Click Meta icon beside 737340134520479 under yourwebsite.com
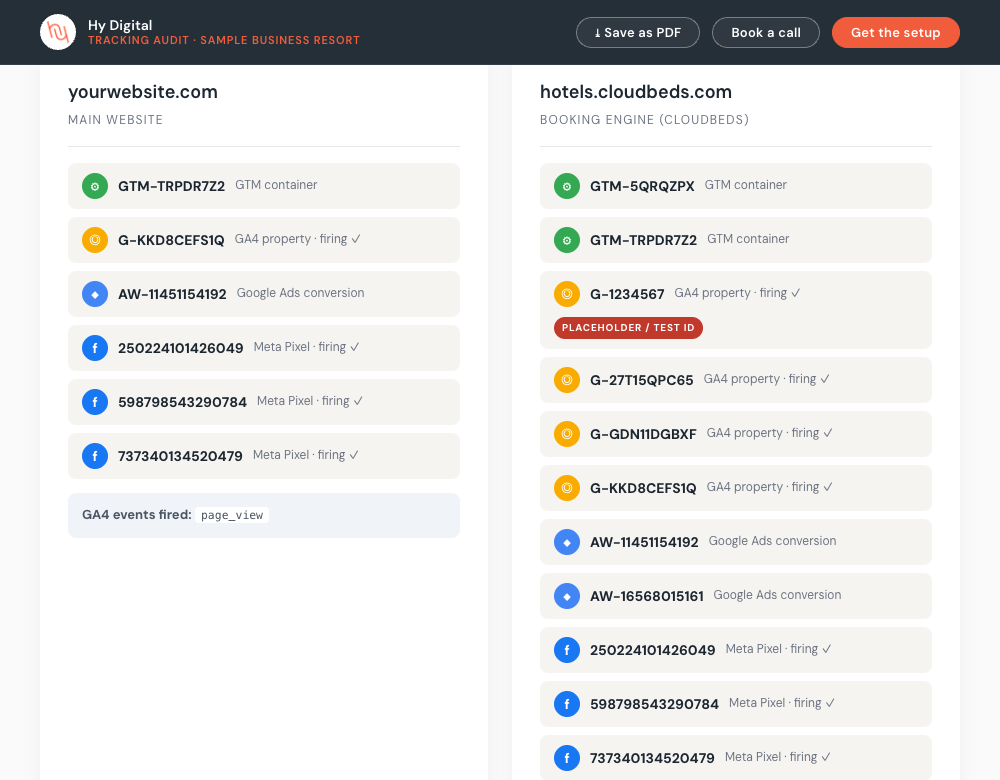Screen dimensions: 1000x780 (95, 456)
